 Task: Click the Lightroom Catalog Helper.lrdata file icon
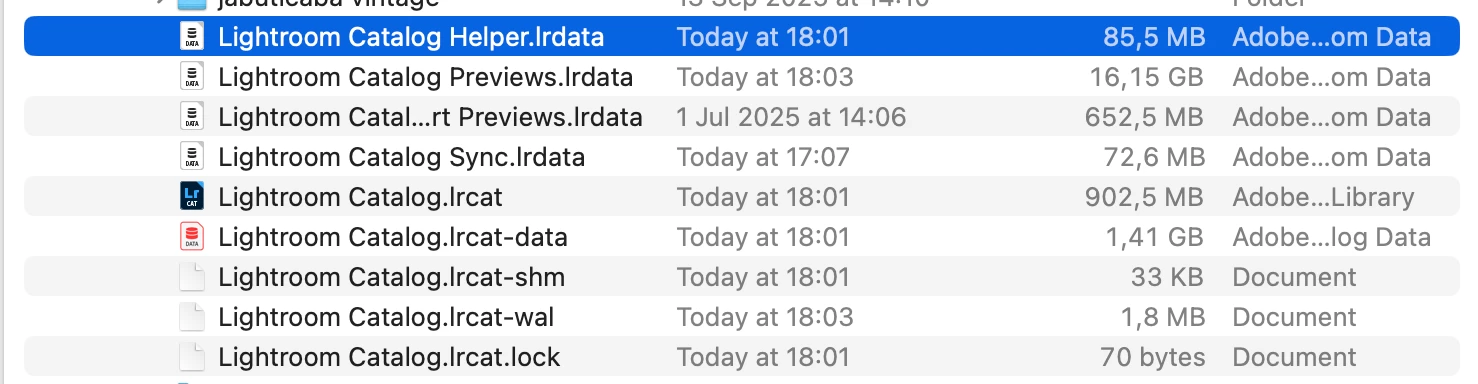(x=192, y=37)
